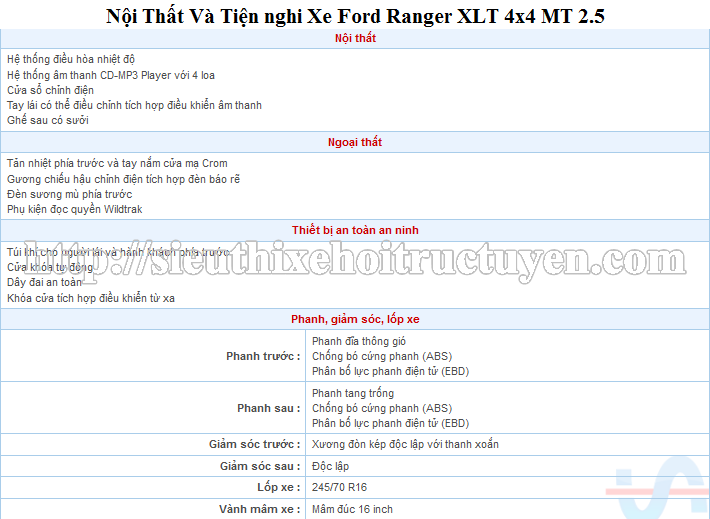Select the red 'Nội thất' section header
Image resolution: width=710 pixels, height=519 pixels.
355,38
